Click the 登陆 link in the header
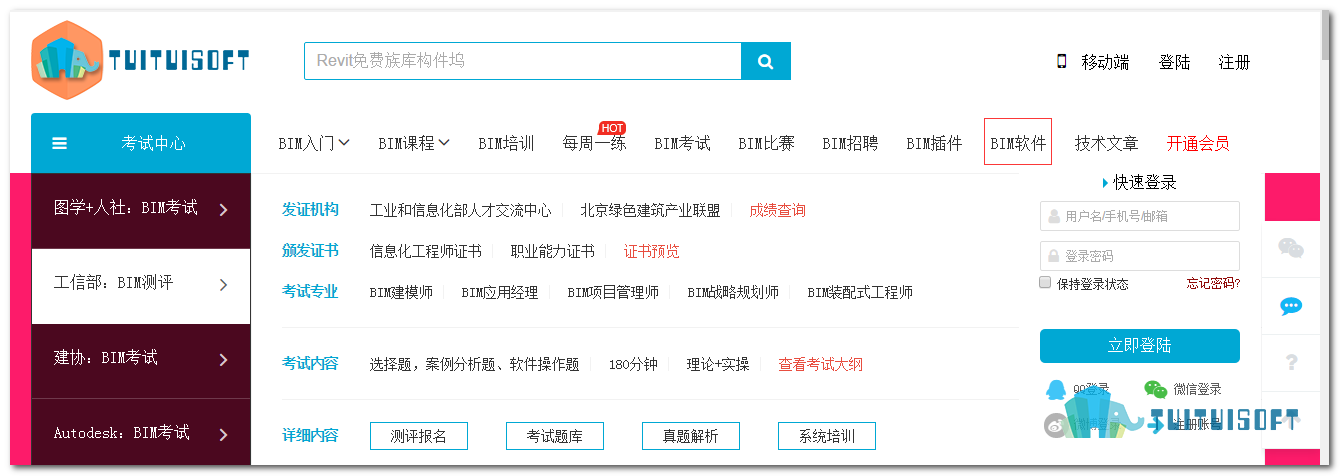 point(1174,62)
